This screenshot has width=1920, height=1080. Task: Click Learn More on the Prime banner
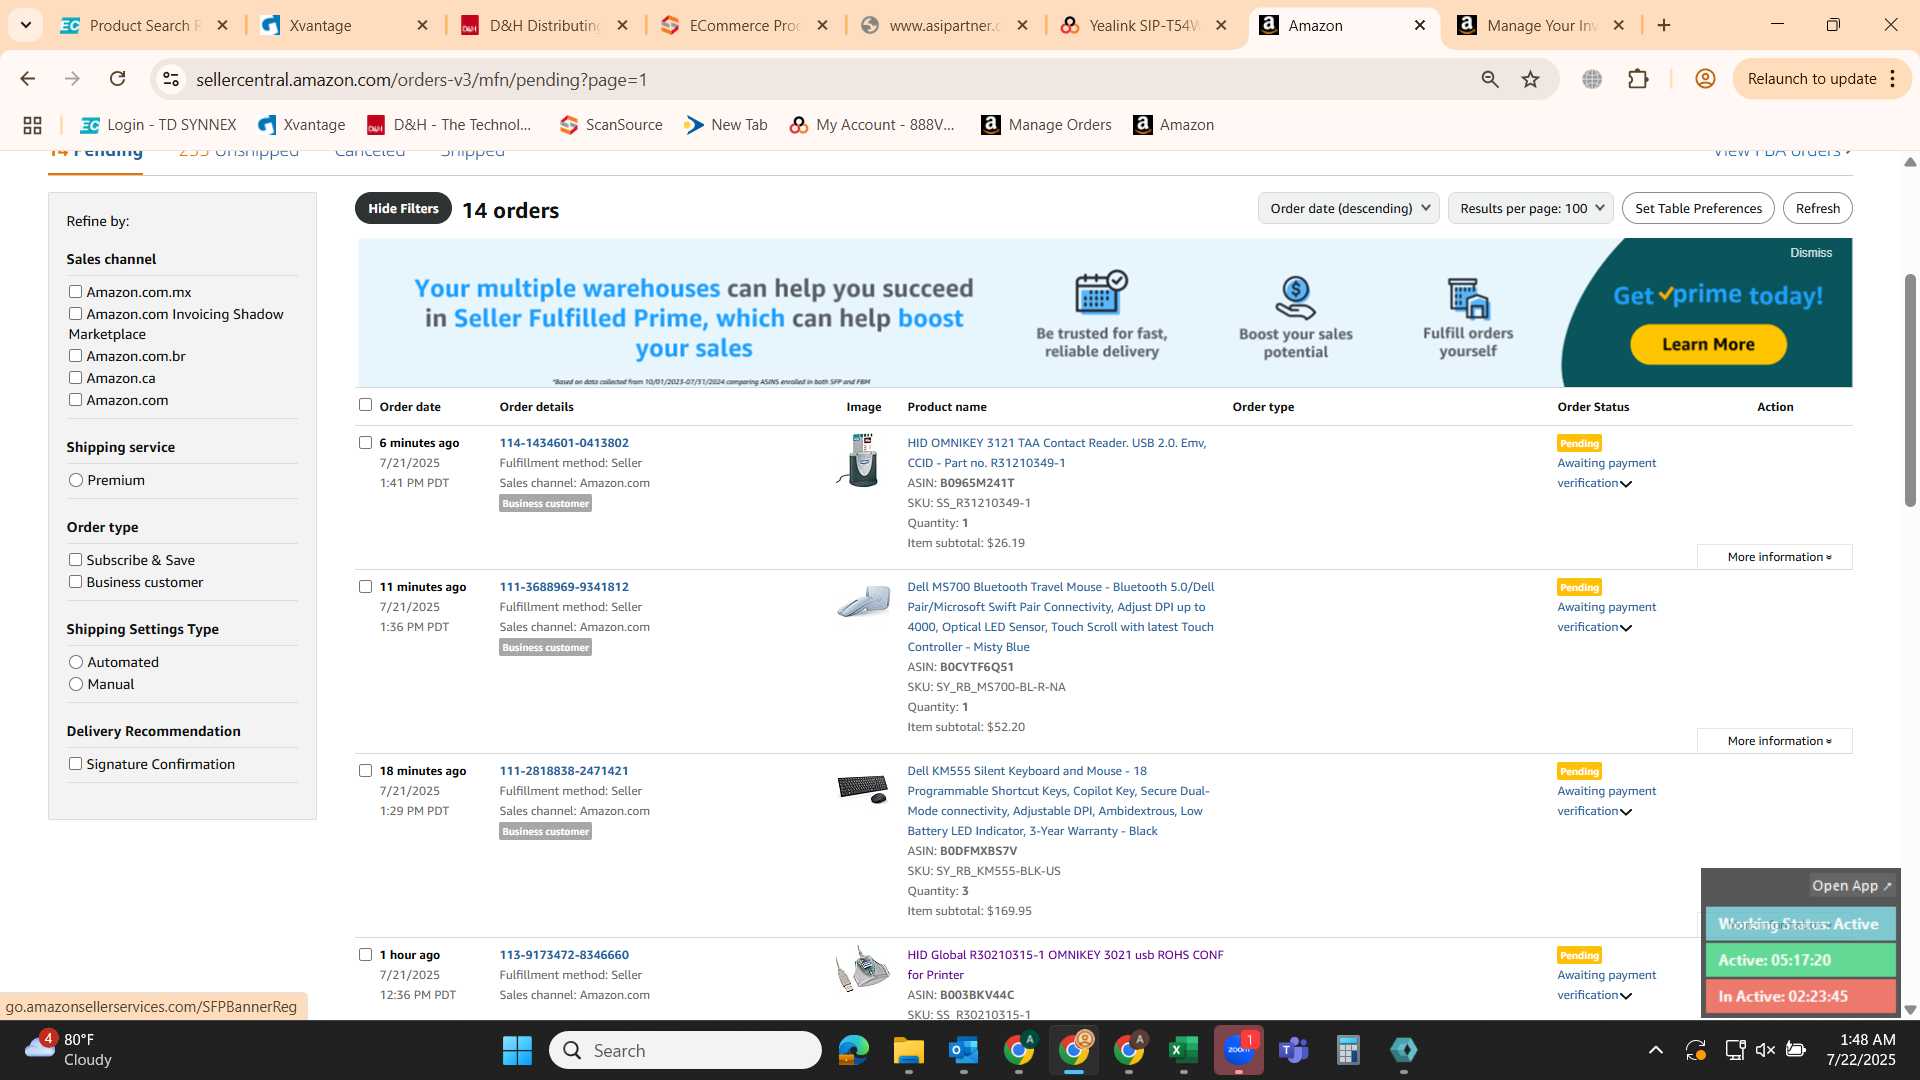pos(1708,344)
